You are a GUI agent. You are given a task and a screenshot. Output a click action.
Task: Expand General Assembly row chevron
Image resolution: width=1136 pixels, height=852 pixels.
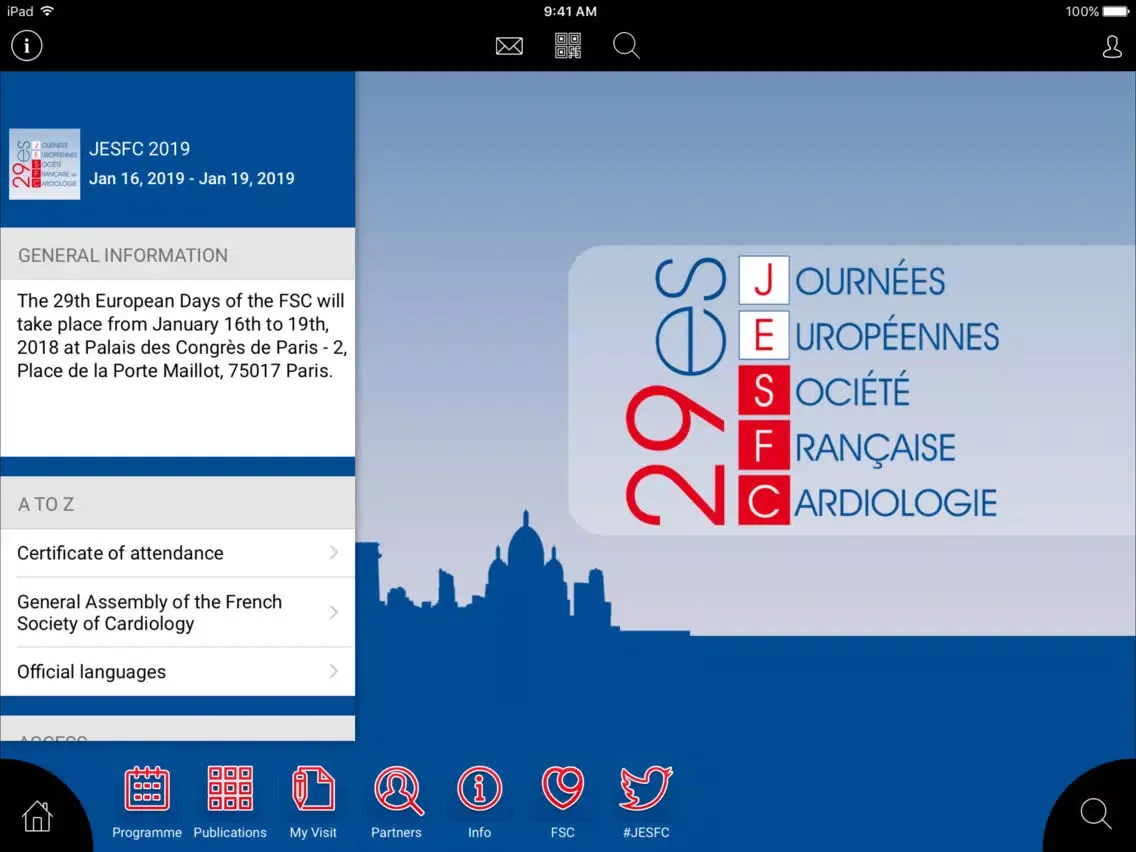(x=333, y=612)
